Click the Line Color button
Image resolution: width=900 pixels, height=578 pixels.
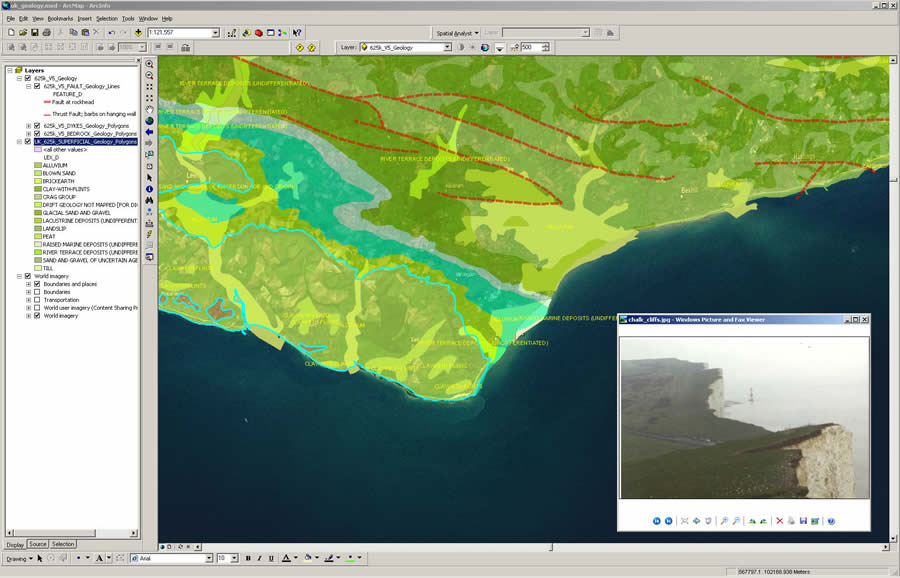[x=329, y=558]
